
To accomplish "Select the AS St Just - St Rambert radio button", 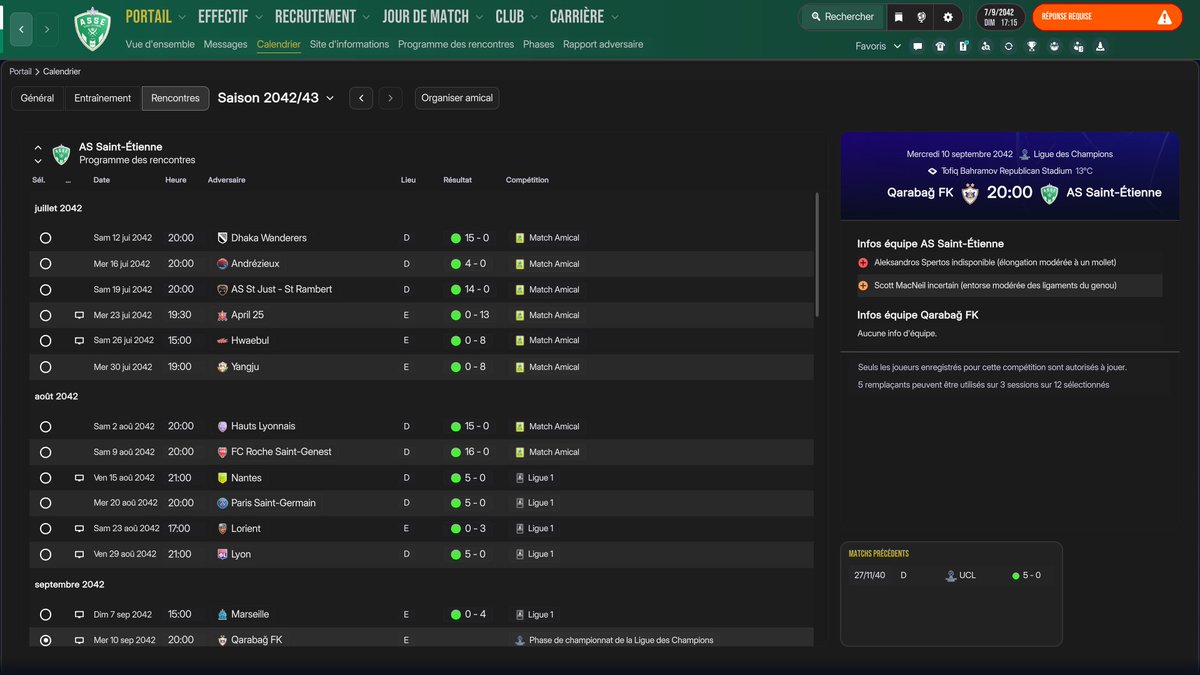I will (x=45, y=289).
